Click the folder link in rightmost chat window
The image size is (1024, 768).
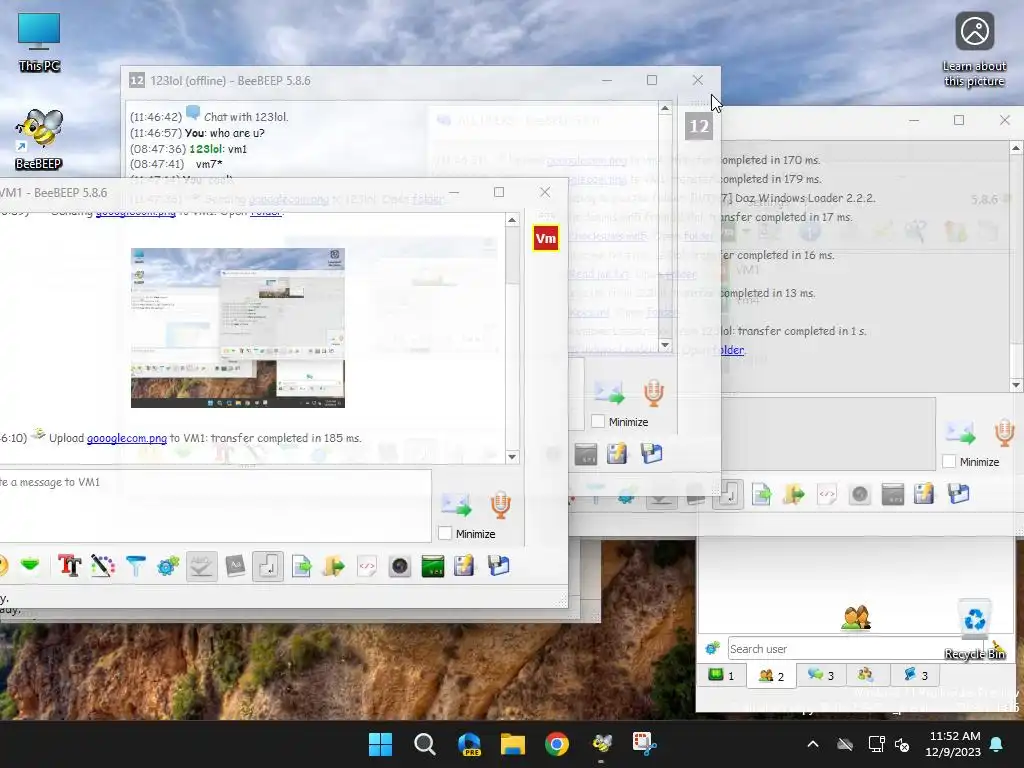click(732, 350)
